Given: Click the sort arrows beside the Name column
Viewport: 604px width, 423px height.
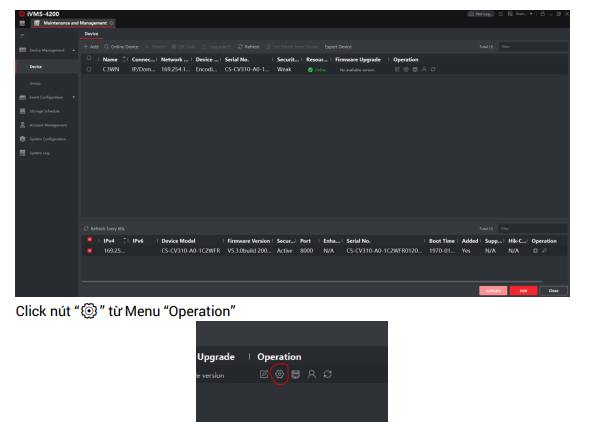Looking at the screenshot, I should pyautogui.click(x=124, y=59).
